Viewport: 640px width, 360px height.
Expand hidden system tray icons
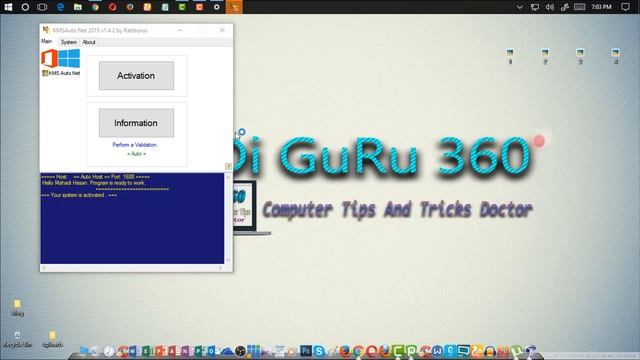tap(520, 7)
